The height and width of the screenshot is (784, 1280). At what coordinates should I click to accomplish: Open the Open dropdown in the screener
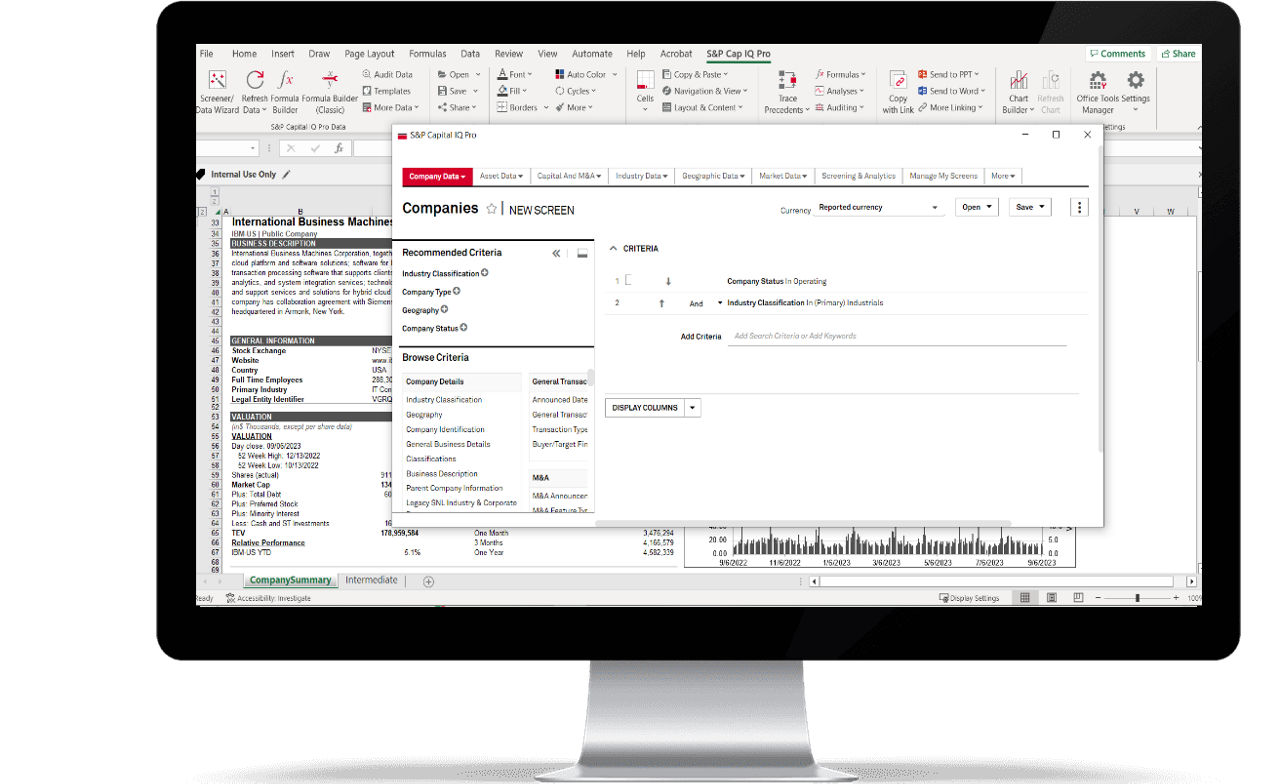click(977, 207)
